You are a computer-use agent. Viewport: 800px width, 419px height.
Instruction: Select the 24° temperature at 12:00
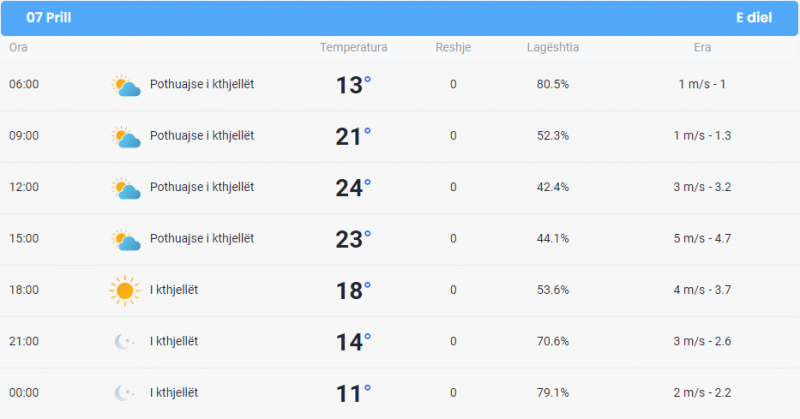click(353, 188)
